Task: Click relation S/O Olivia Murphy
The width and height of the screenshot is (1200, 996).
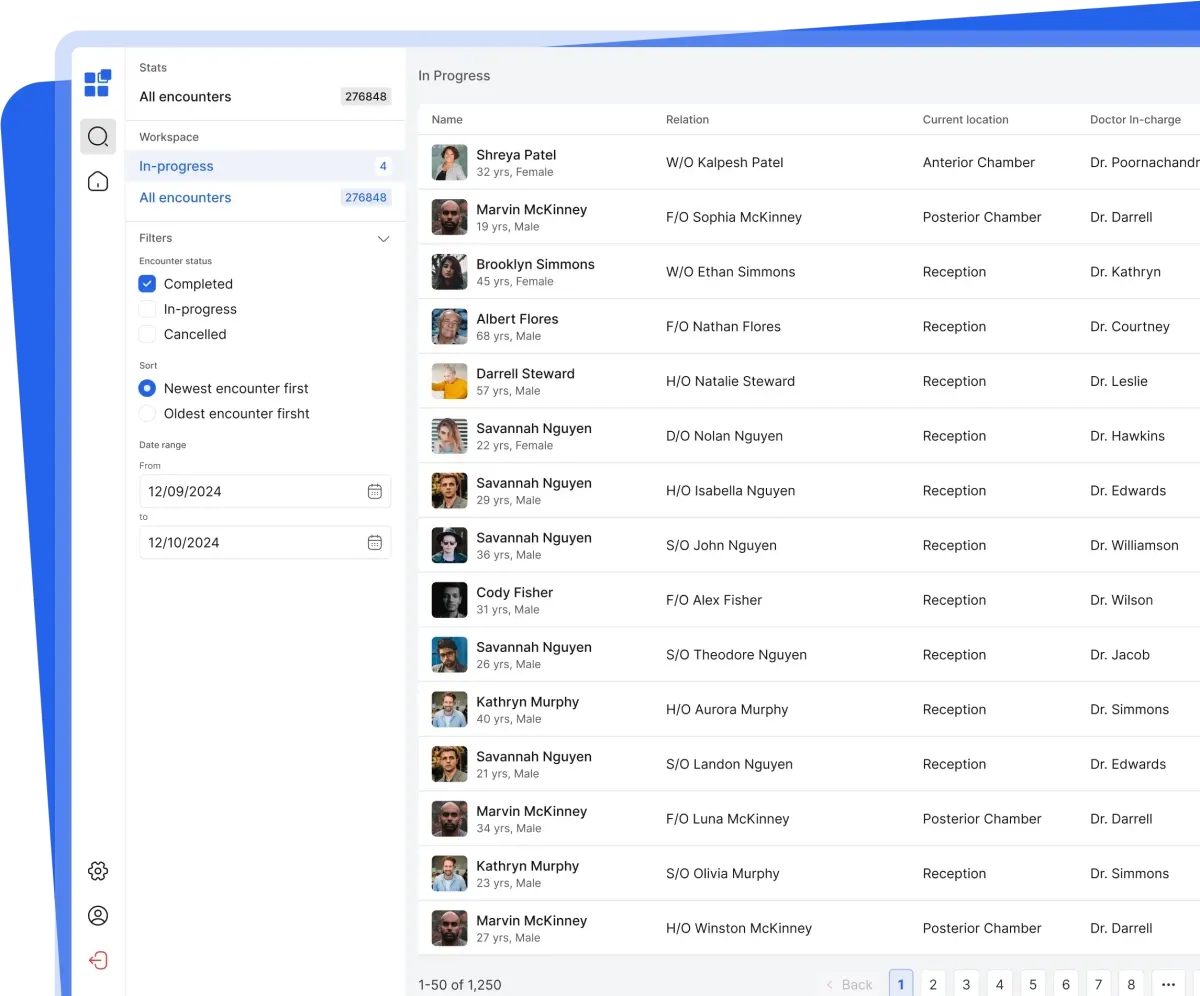Action: click(723, 874)
